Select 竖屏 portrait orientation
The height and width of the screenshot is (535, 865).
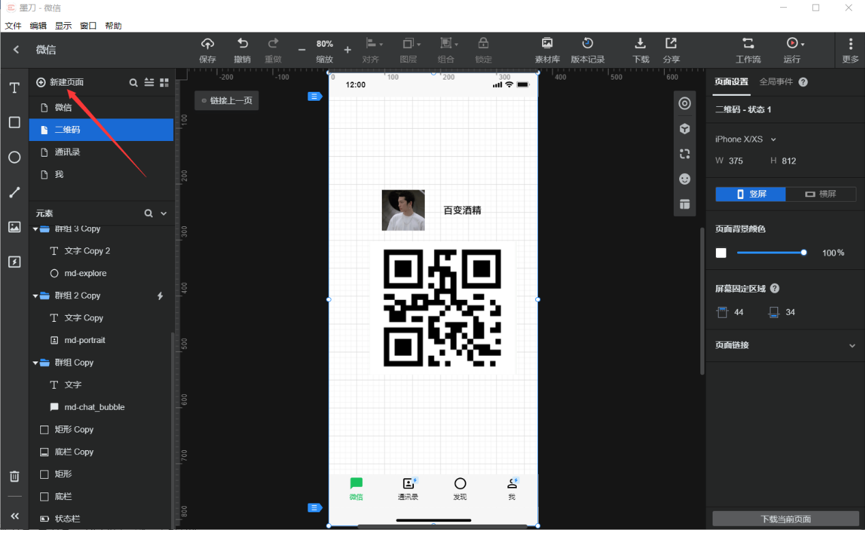(x=750, y=194)
